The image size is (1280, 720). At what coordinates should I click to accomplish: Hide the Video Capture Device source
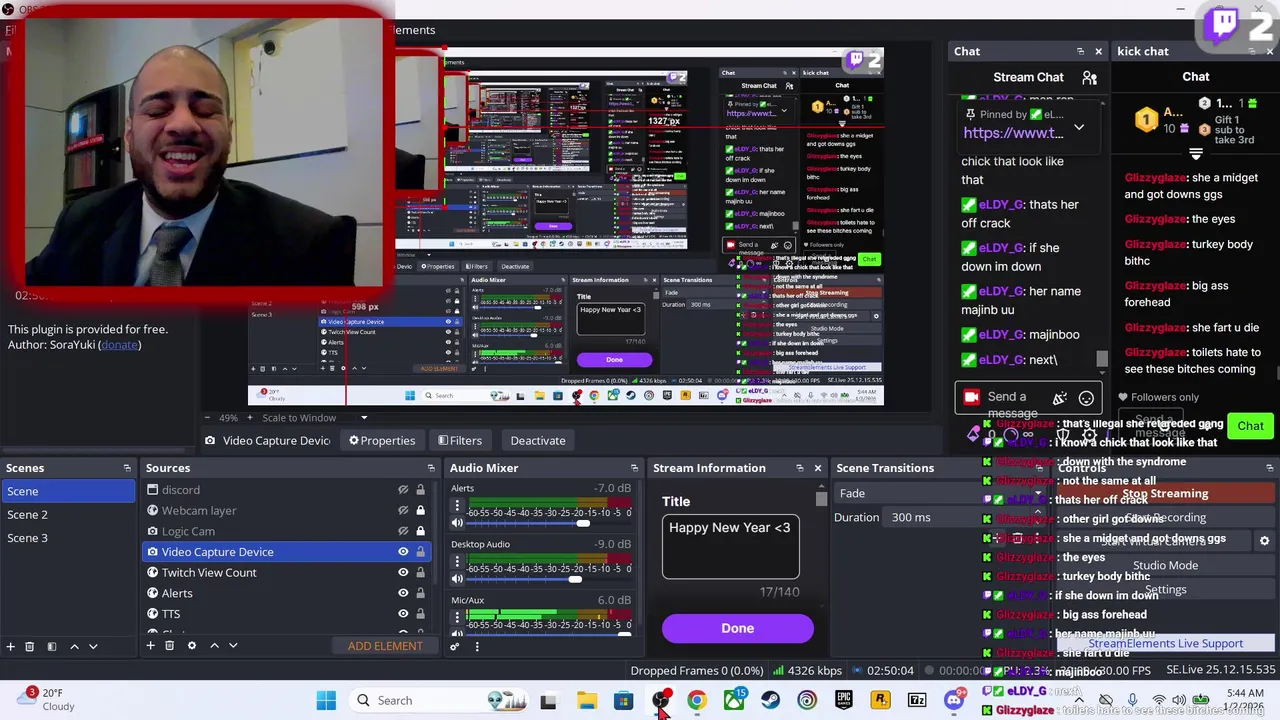[403, 552]
